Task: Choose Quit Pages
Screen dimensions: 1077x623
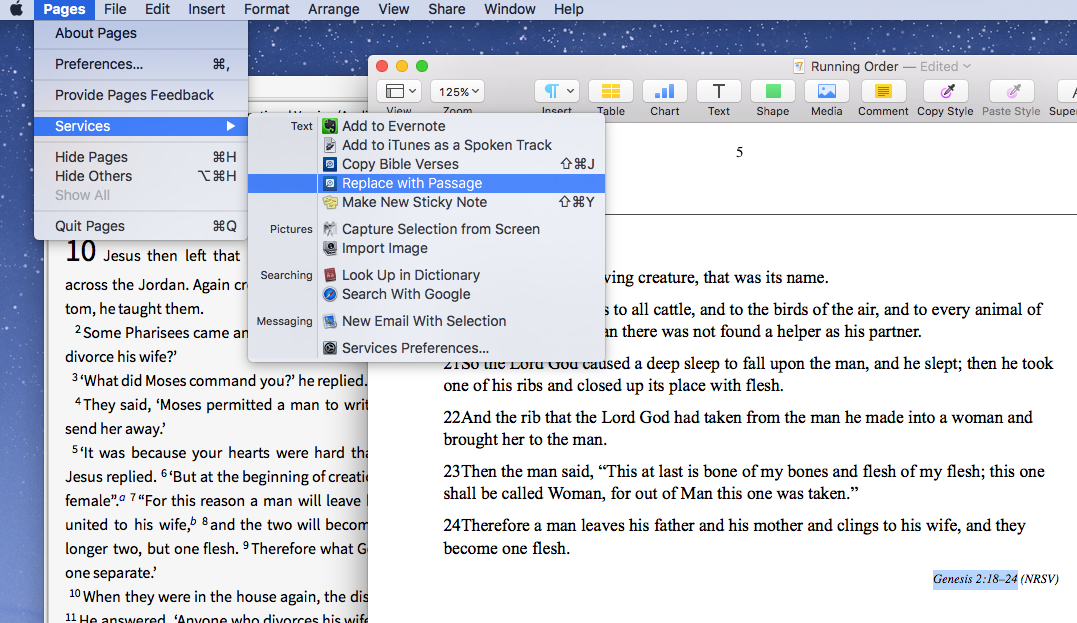Action: (x=141, y=226)
